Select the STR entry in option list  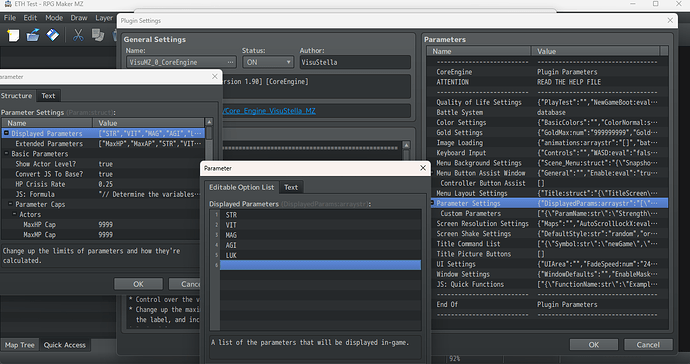[320, 215]
